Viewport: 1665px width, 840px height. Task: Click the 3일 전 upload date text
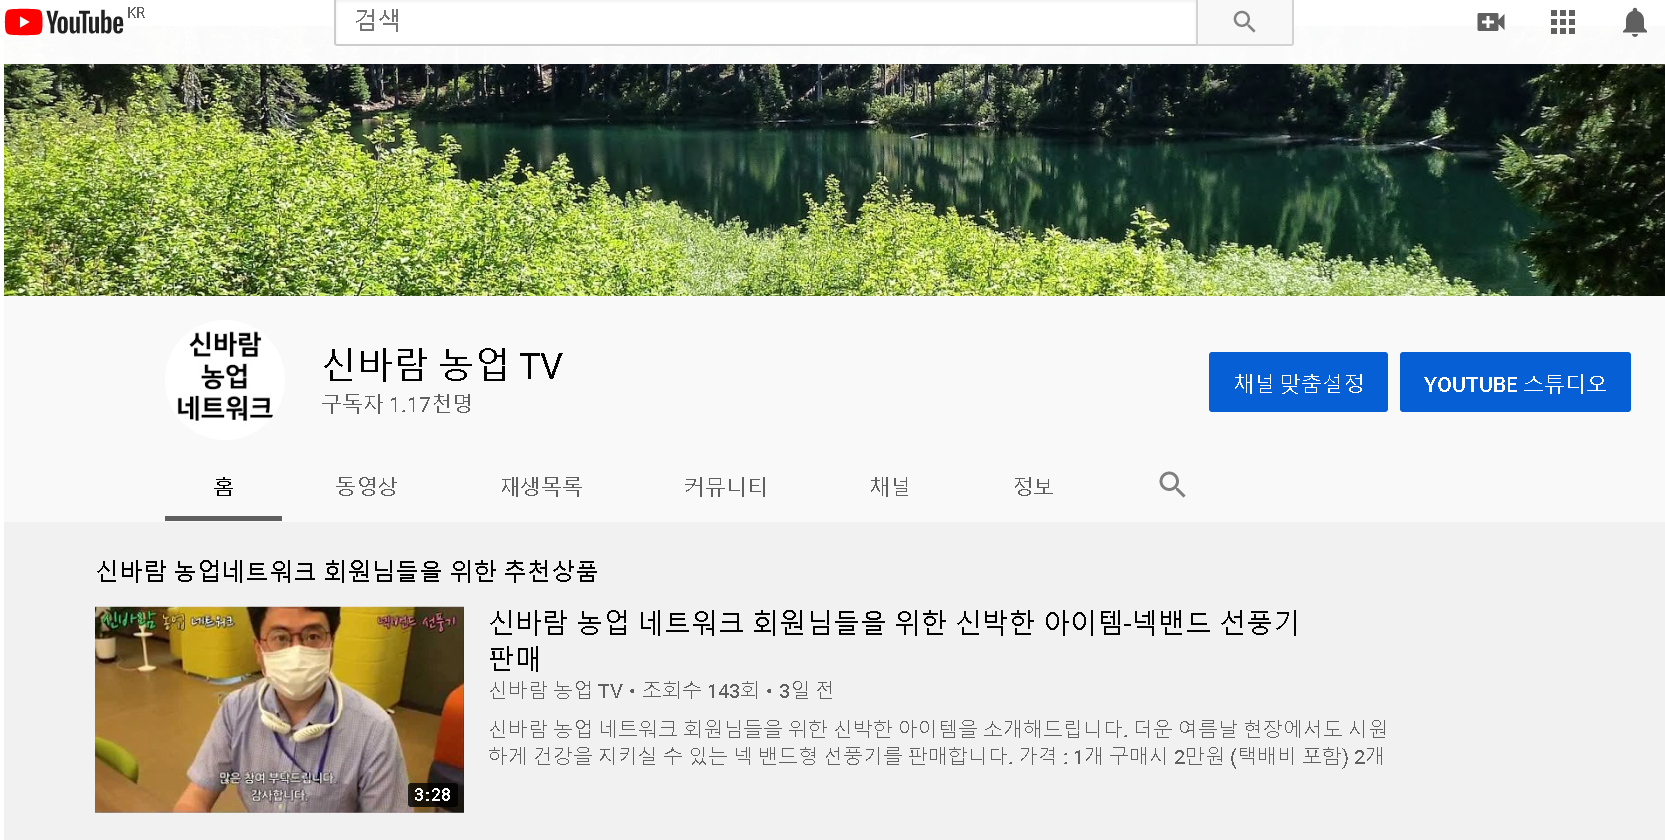point(806,691)
